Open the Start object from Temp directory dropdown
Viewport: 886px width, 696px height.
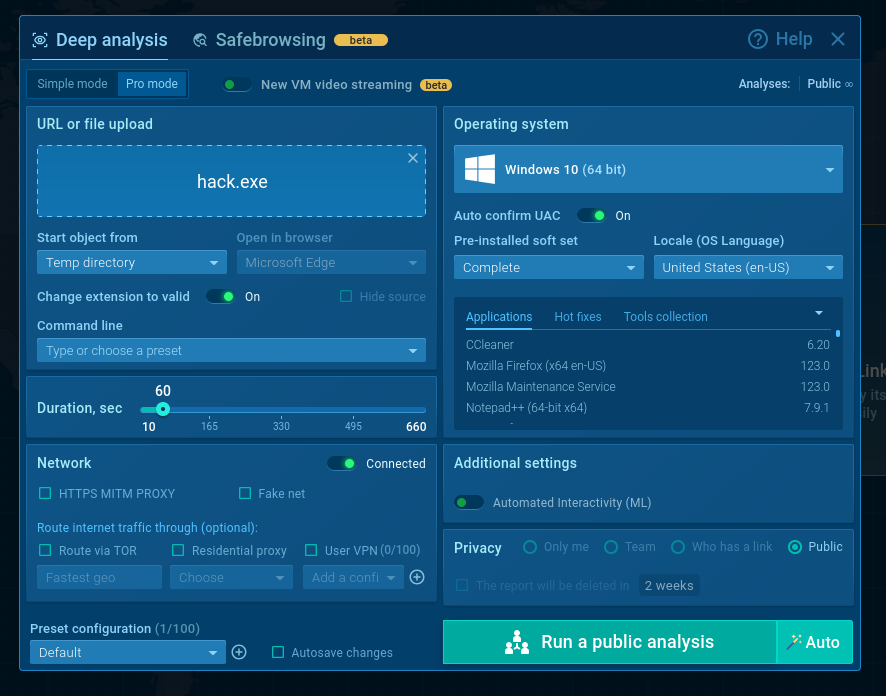(132, 263)
